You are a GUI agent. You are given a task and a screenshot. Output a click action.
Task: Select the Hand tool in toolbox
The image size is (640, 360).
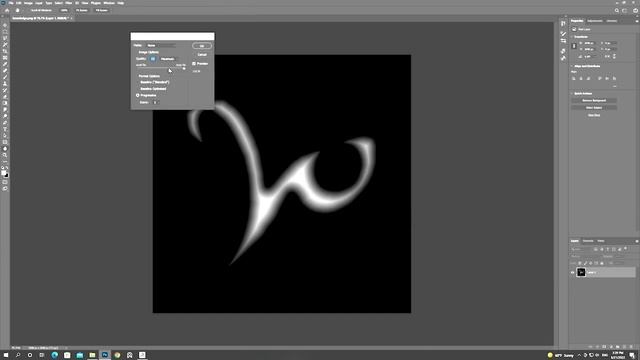click(x=5, y=149)
